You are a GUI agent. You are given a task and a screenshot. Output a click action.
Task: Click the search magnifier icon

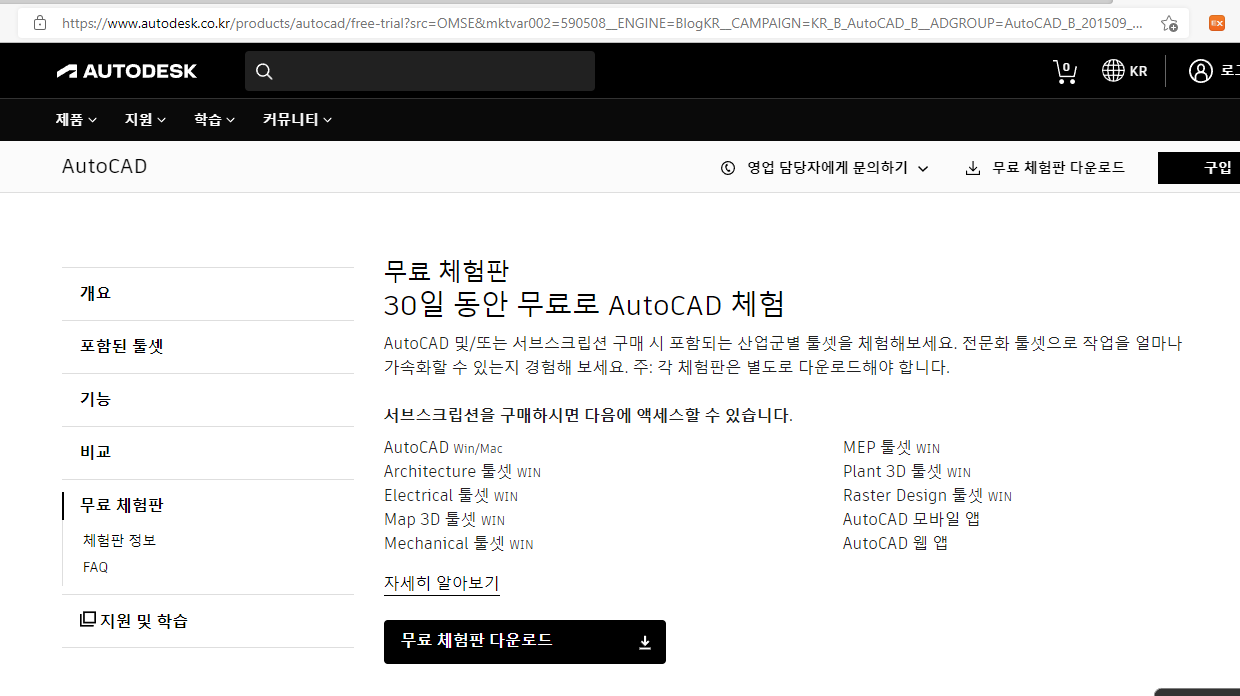(264, 71)
